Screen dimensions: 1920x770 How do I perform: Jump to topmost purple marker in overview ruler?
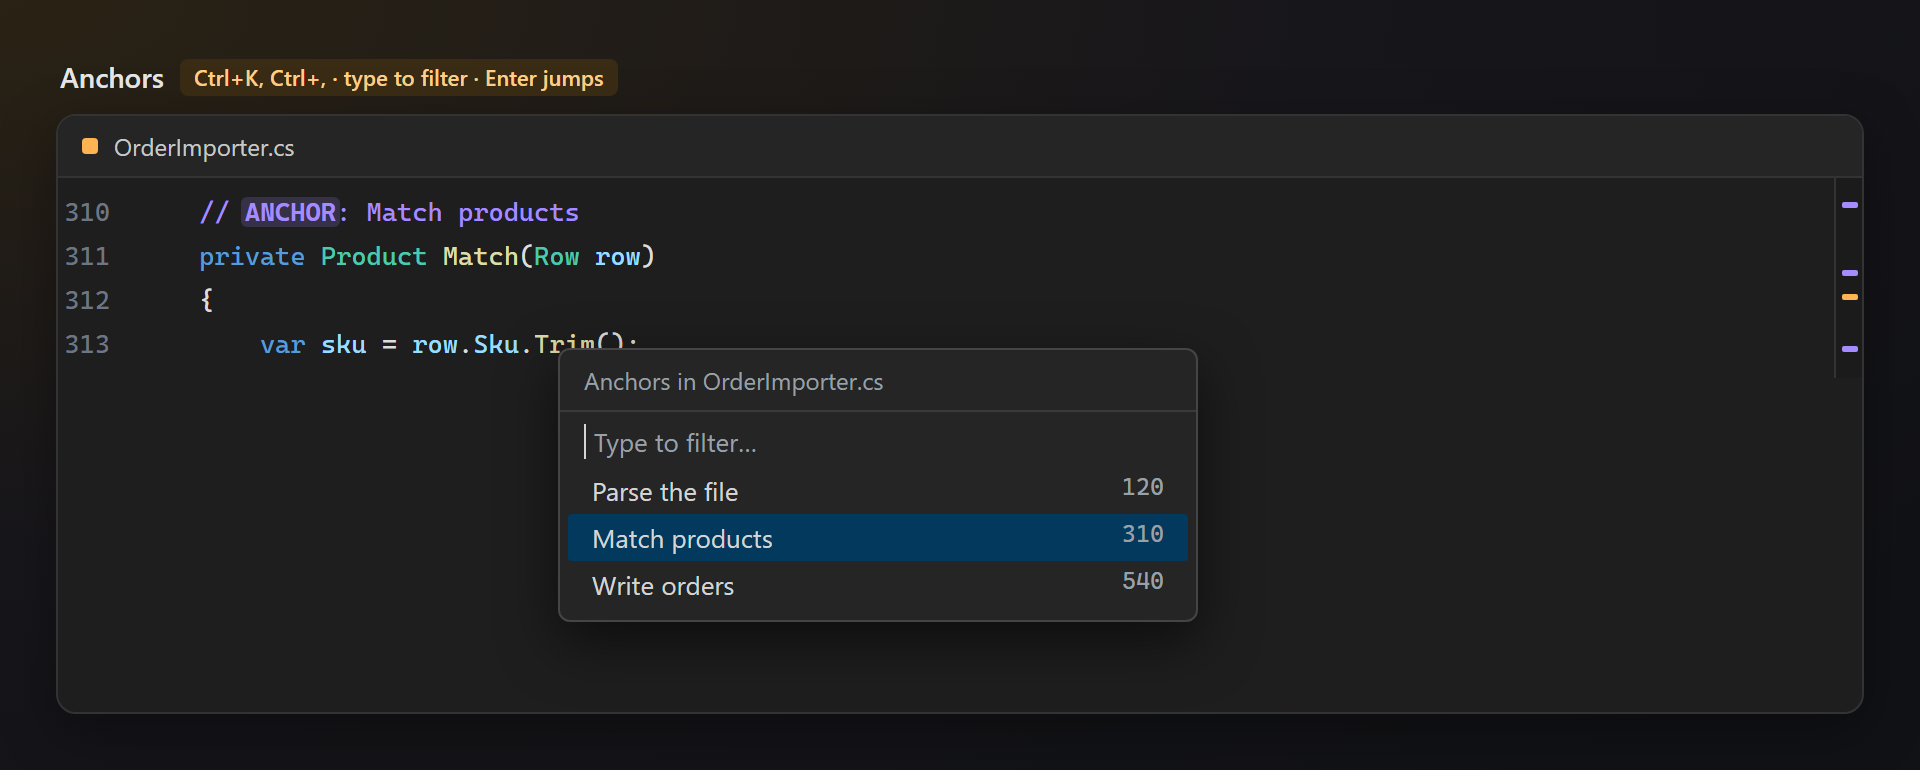1850,205
